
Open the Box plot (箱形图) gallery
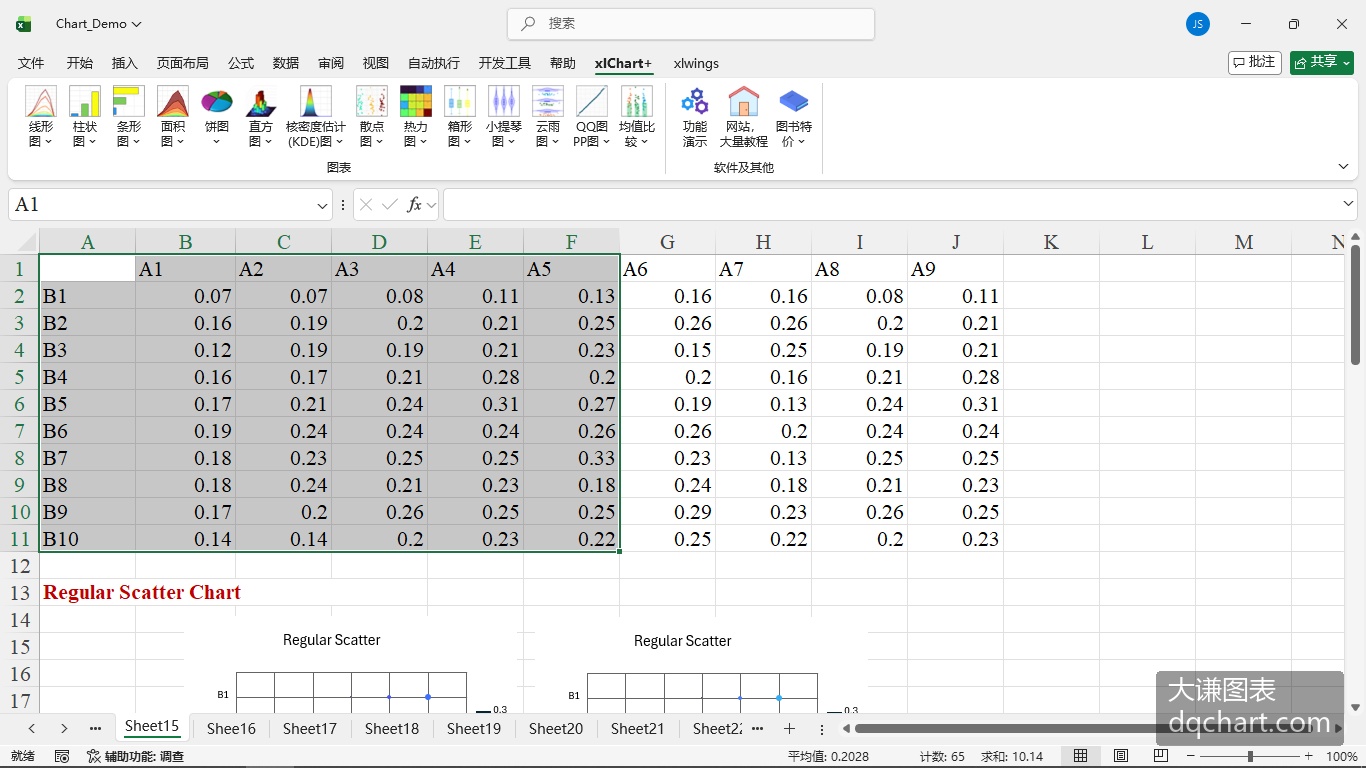click(x=460, y=117)
